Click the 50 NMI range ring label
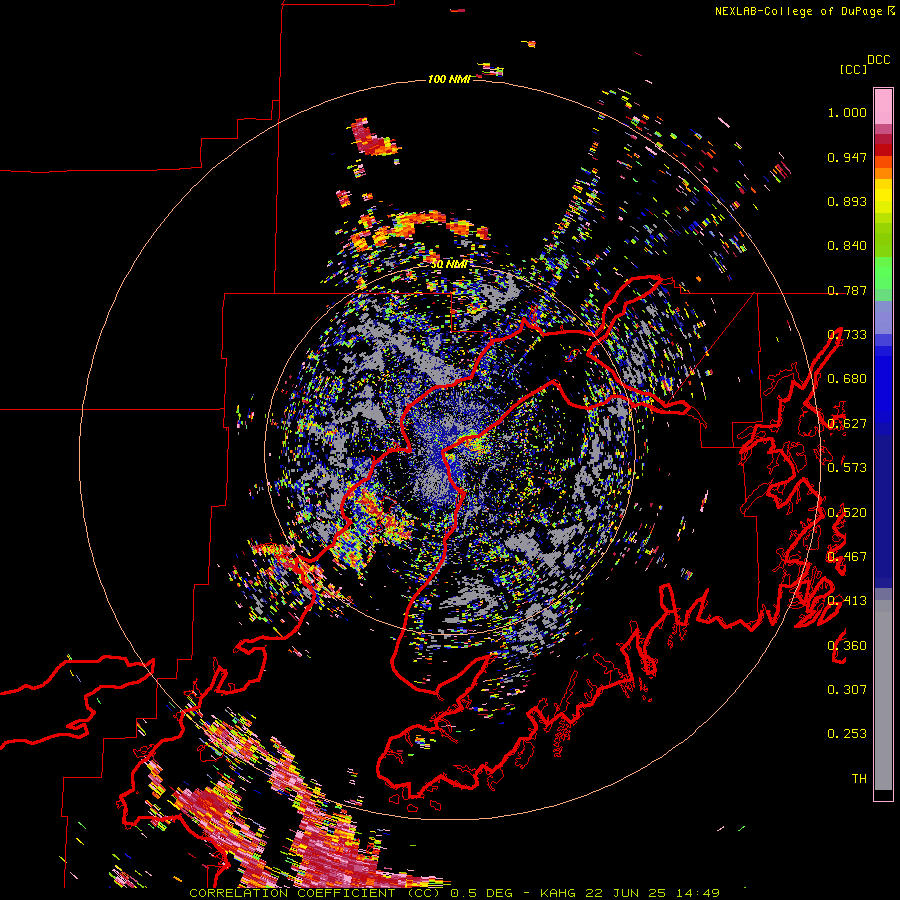The image size is (900, 900). pos(449,265)
